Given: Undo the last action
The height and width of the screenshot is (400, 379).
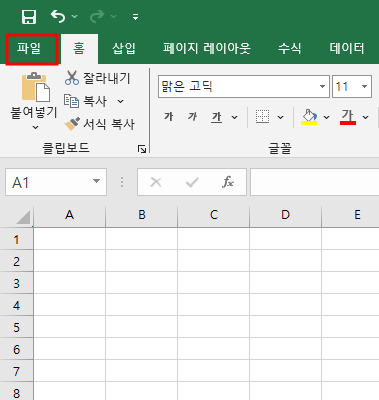Looking at the screenshot, I should click(58, 16).
